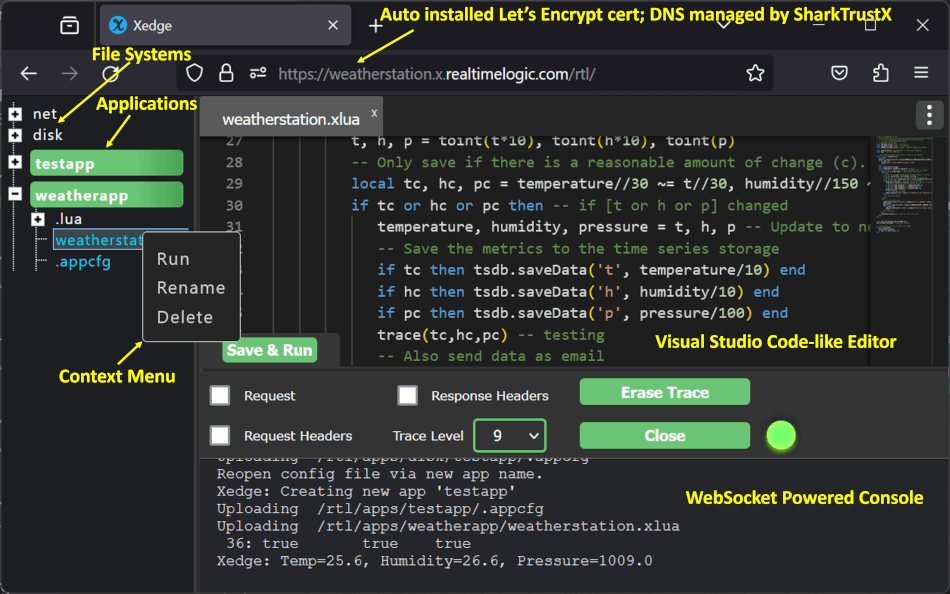
Task: Click the trace(tc,hc,pc) code line
Action: pos(491,335)
